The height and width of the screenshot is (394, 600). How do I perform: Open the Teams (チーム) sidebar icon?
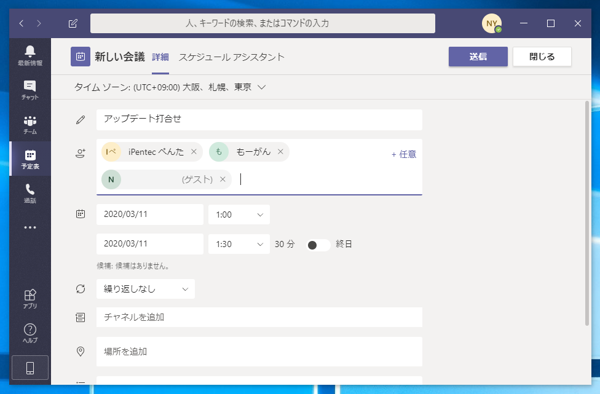30,125
